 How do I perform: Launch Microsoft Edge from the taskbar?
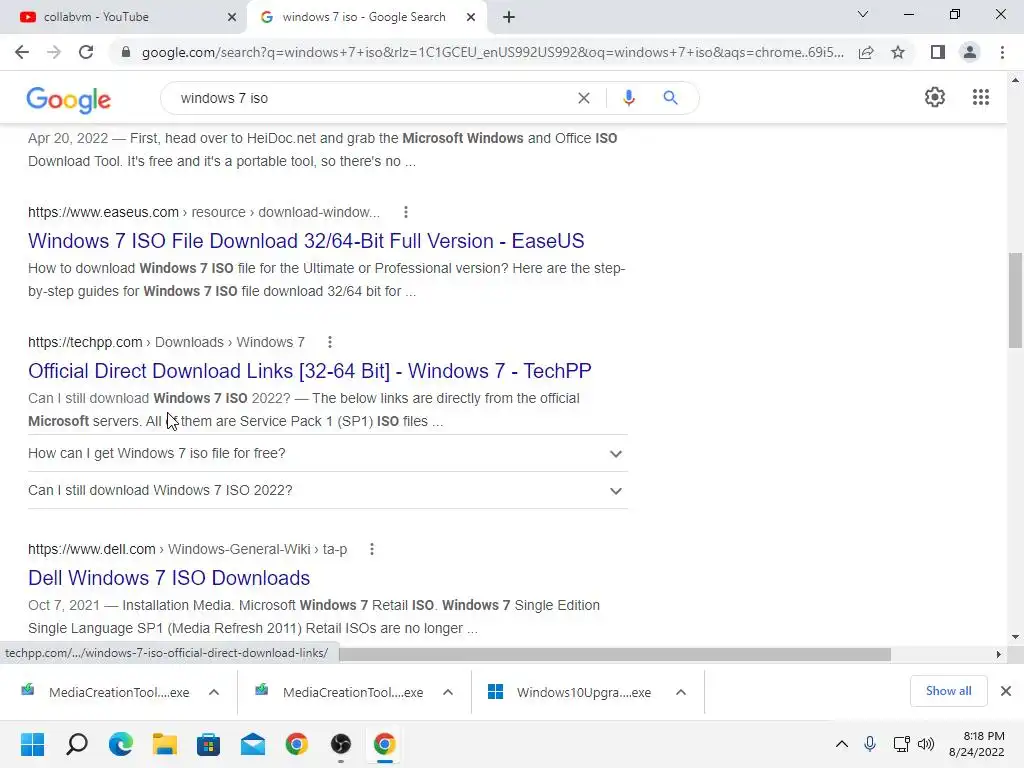click(121, 744)
